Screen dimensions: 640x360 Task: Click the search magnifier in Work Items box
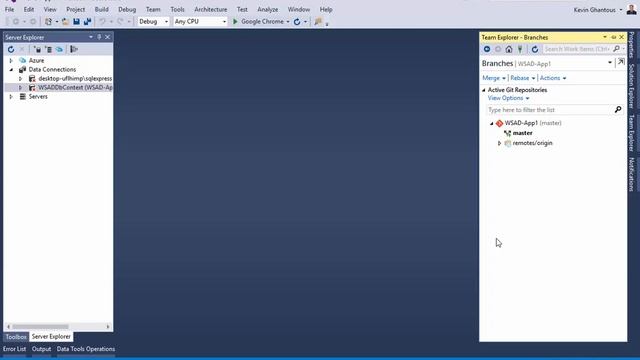tap(616, 49)
